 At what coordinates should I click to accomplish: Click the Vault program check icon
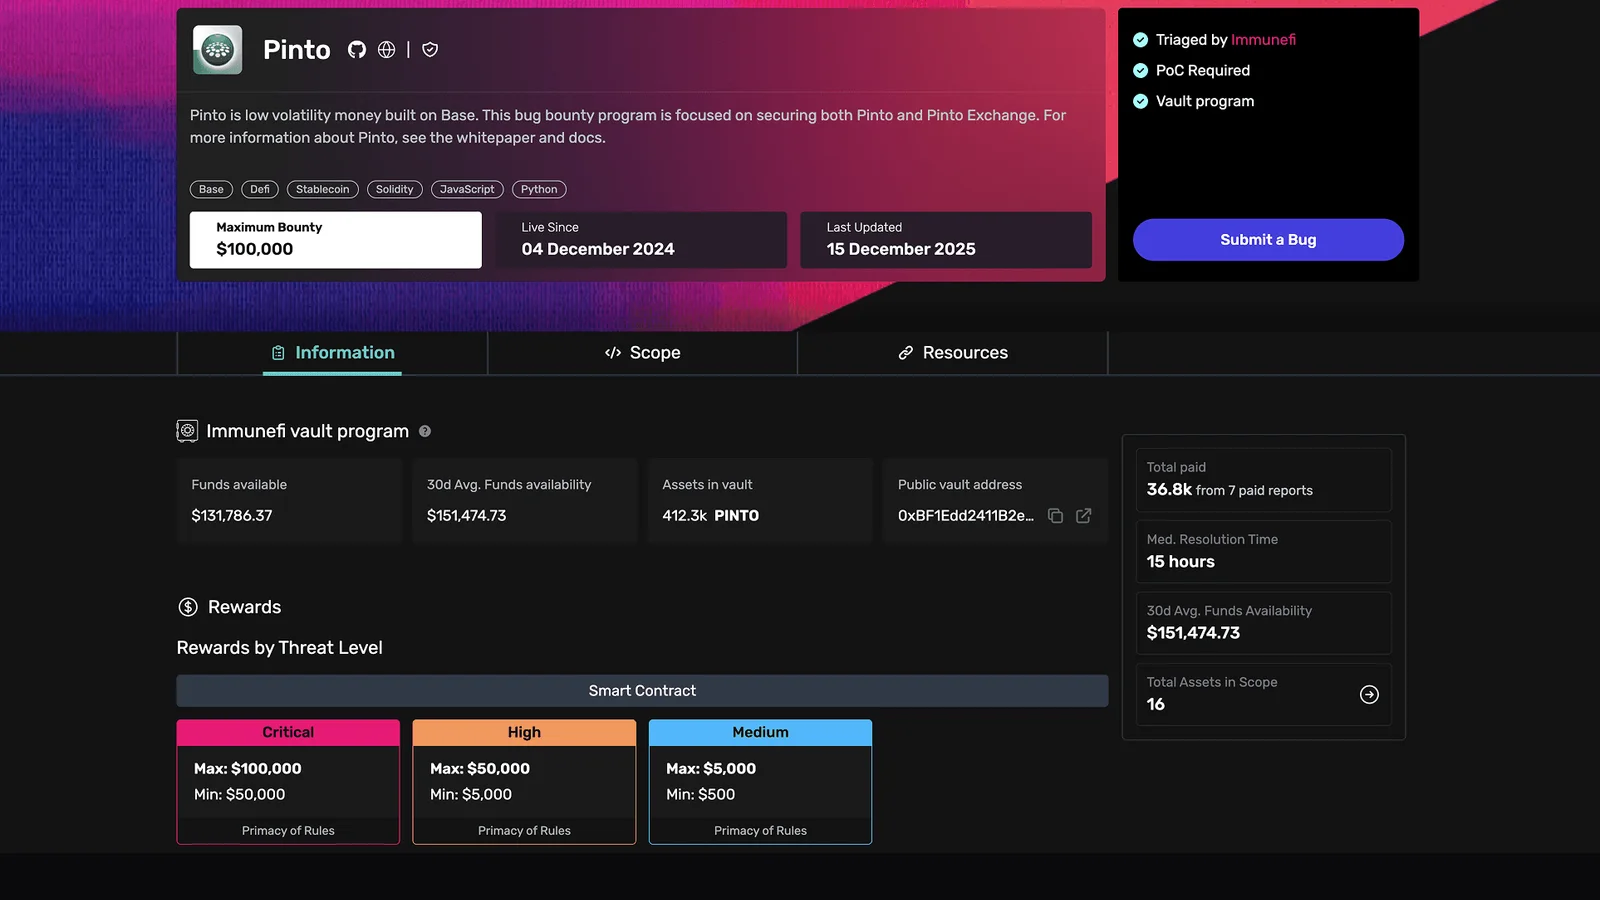point(1140,101)
